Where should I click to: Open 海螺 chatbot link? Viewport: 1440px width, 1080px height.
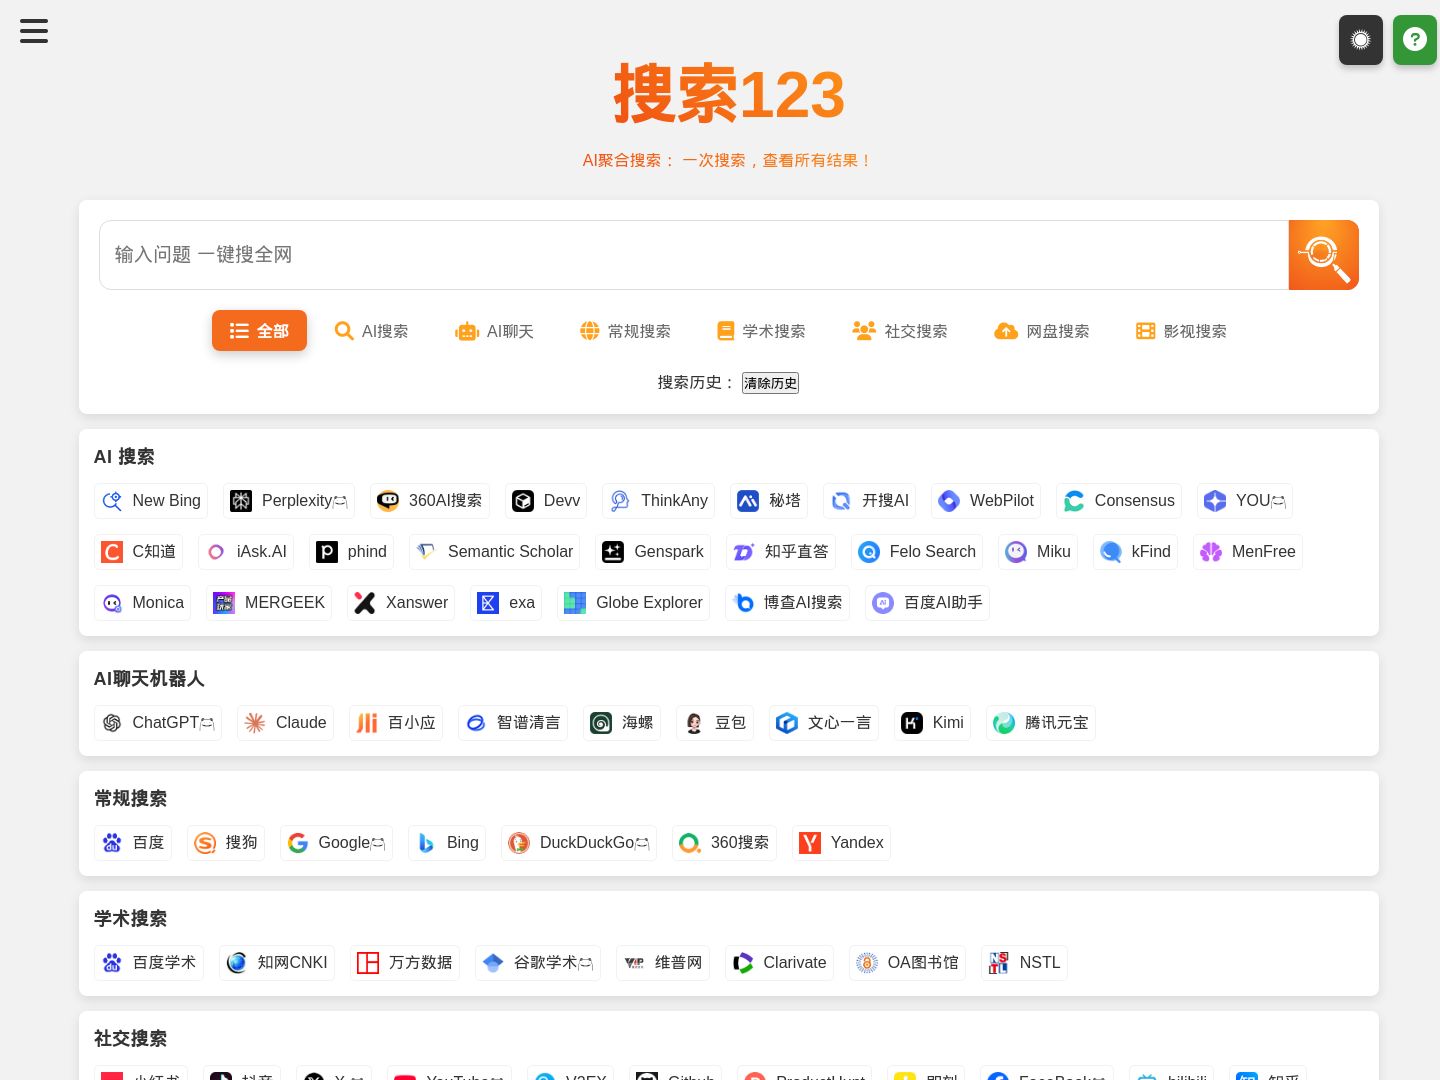click(x=622, y=723)
